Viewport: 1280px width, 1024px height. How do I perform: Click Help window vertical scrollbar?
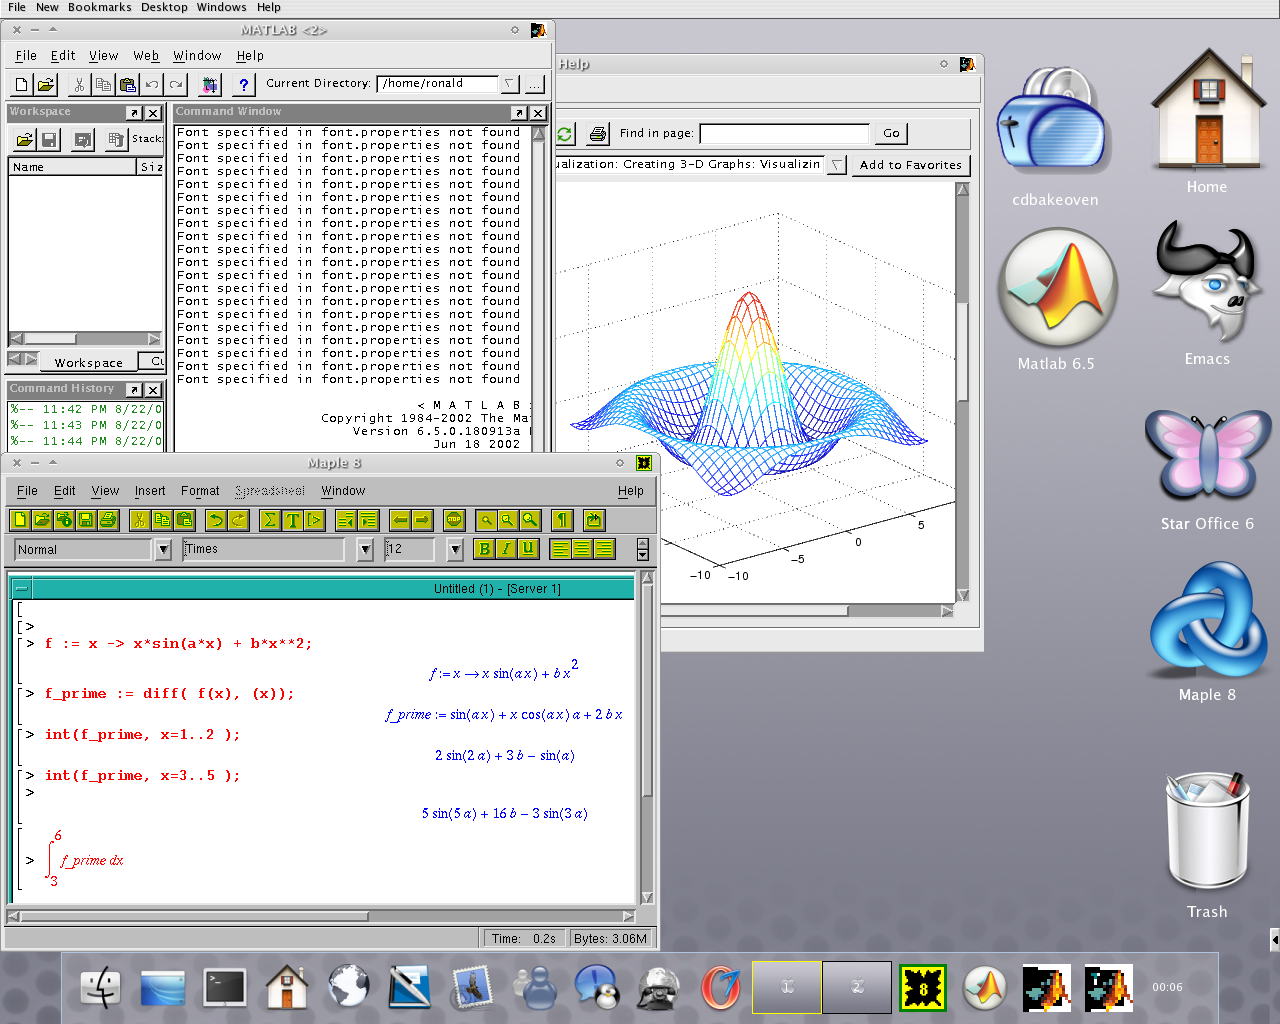point(963,391)
